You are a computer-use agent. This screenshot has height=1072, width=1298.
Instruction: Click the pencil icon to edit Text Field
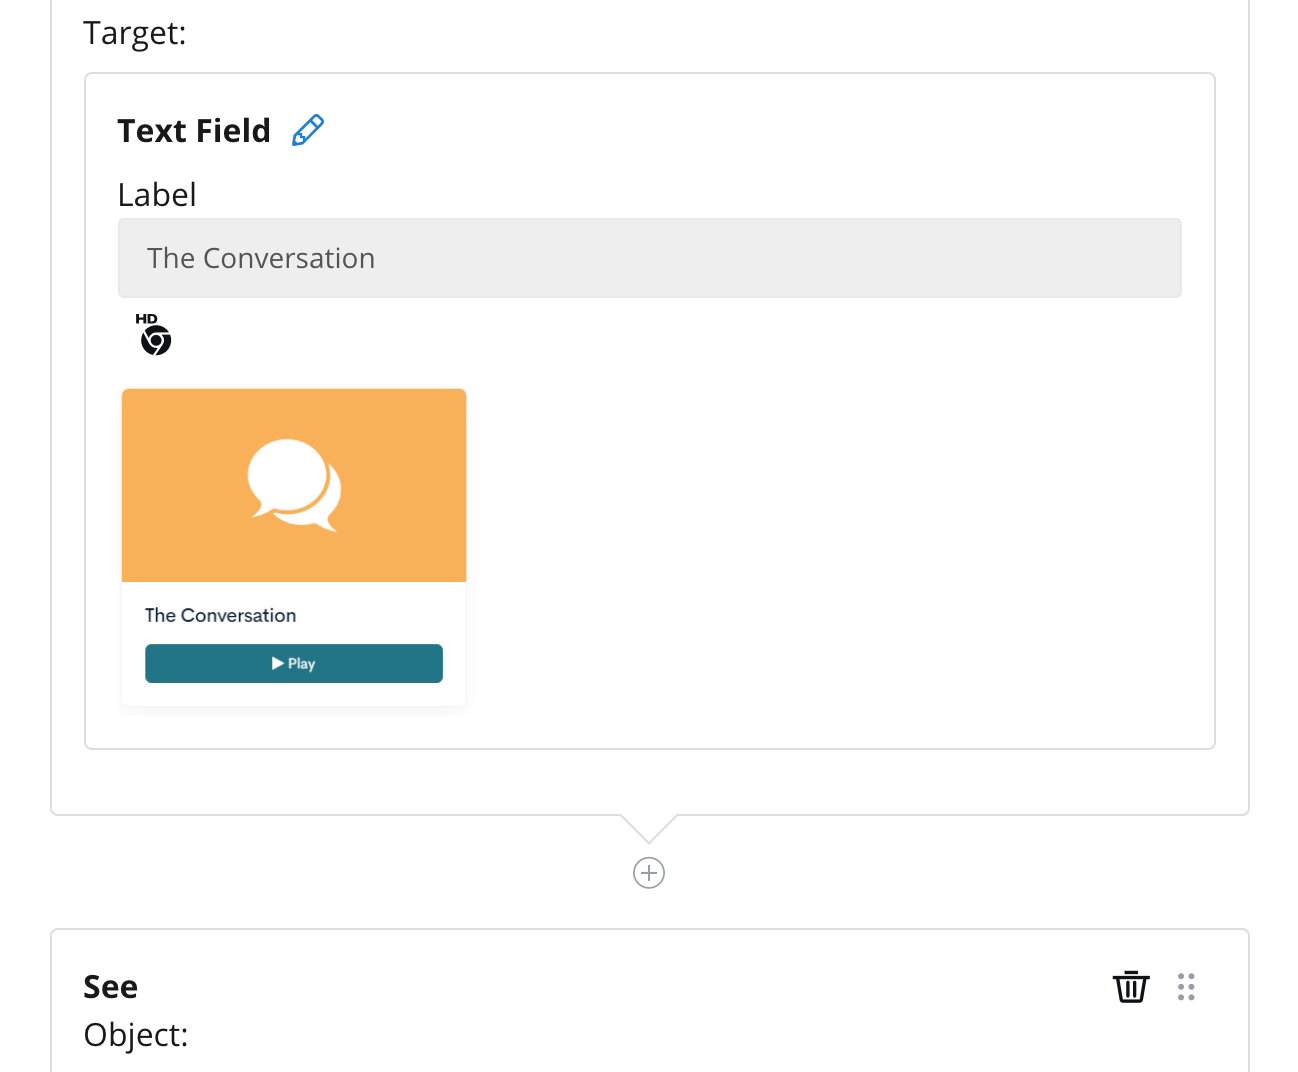[307, 129]
